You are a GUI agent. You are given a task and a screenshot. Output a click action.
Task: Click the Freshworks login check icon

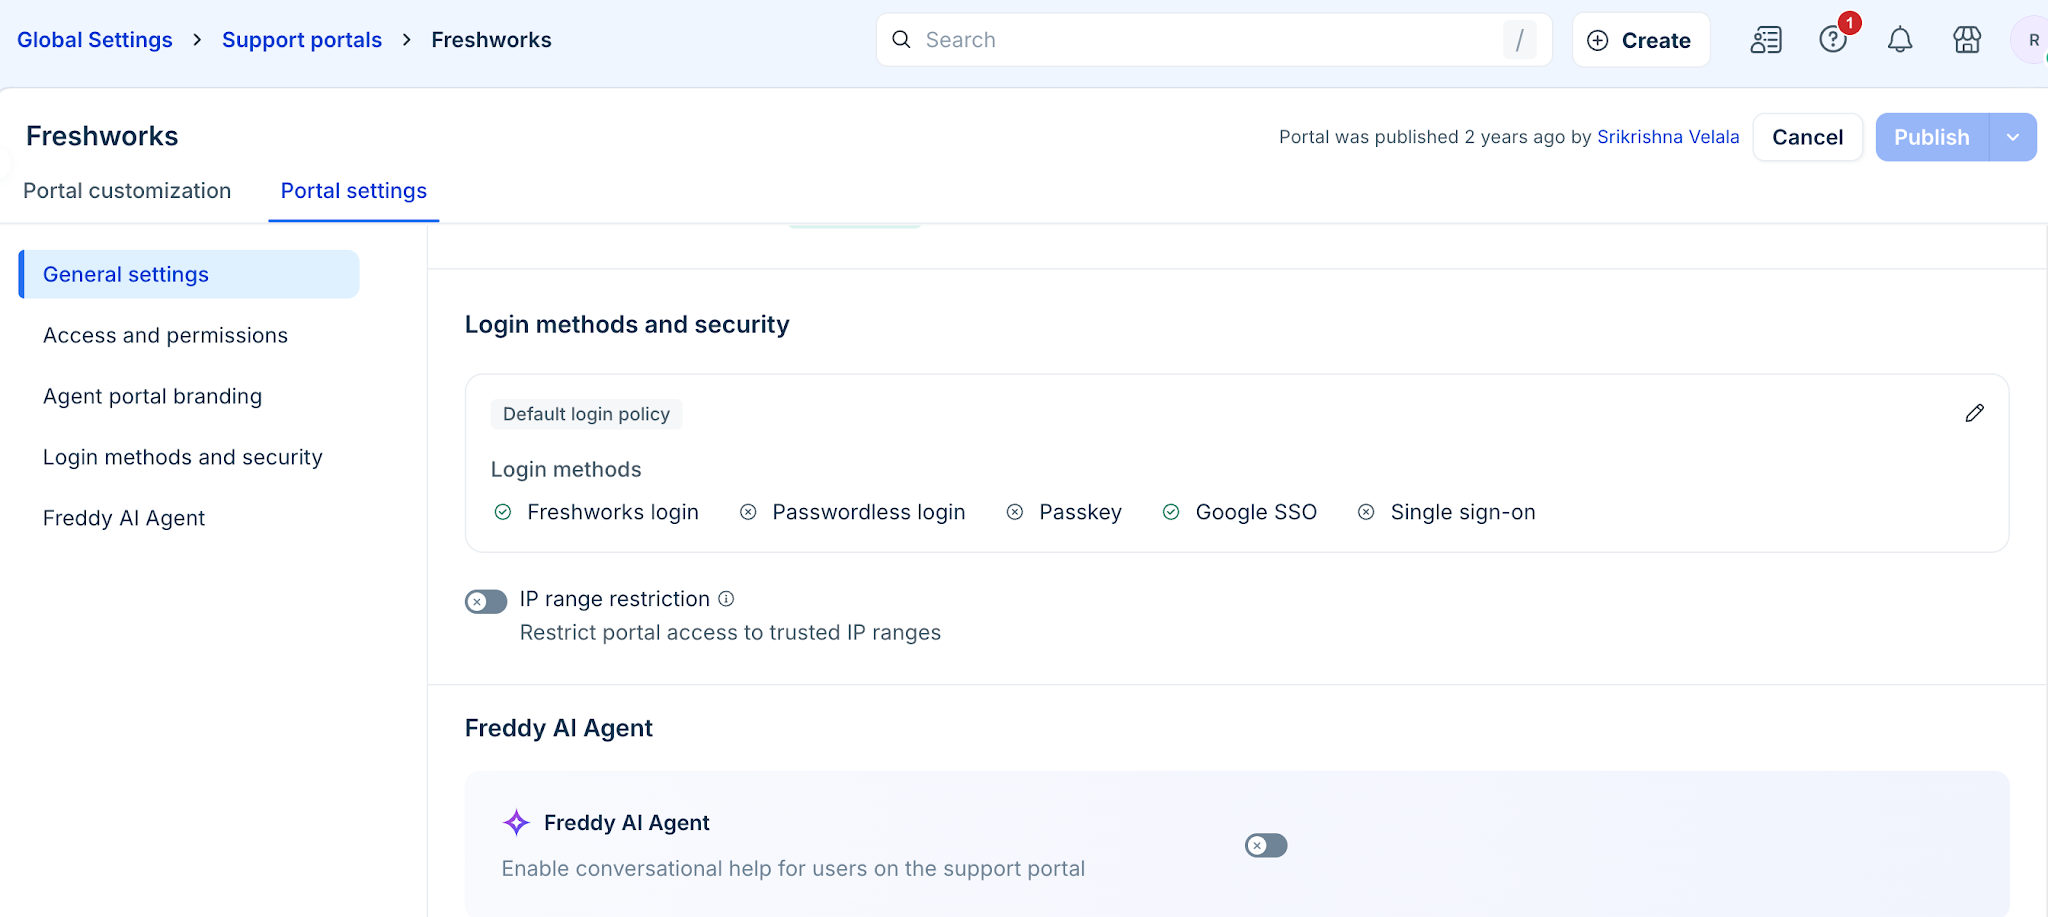pos(503,512)
